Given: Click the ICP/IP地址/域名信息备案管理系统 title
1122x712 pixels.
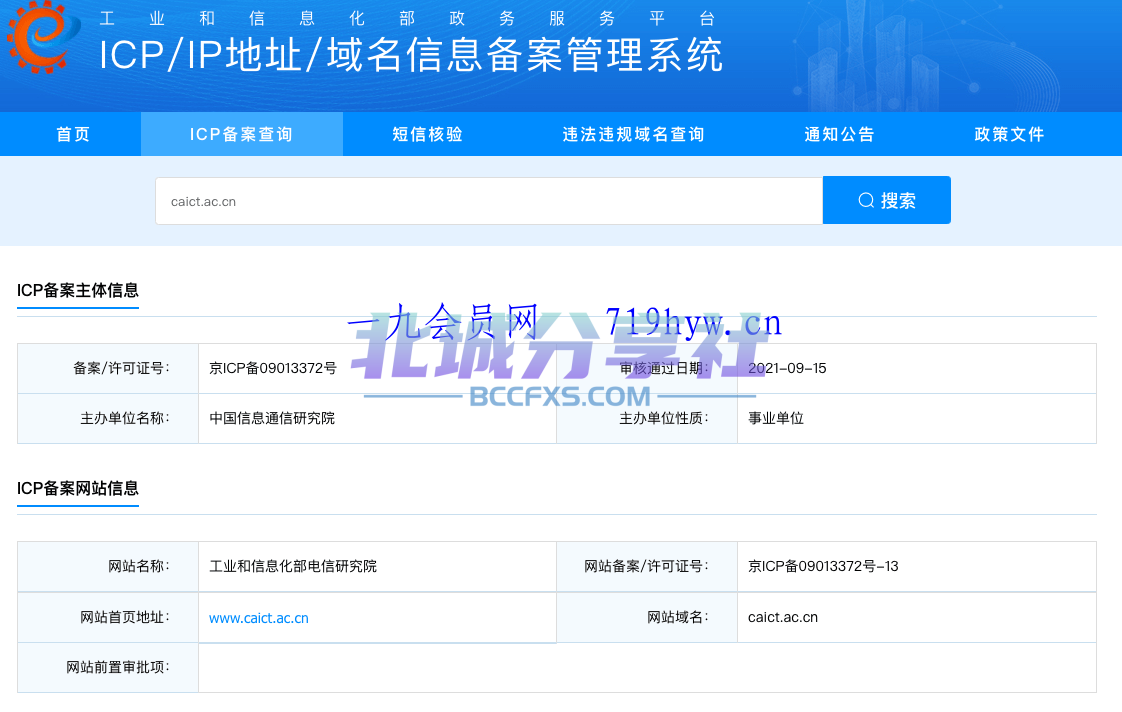Looking at the screenshot, I should tap(411, 56).
